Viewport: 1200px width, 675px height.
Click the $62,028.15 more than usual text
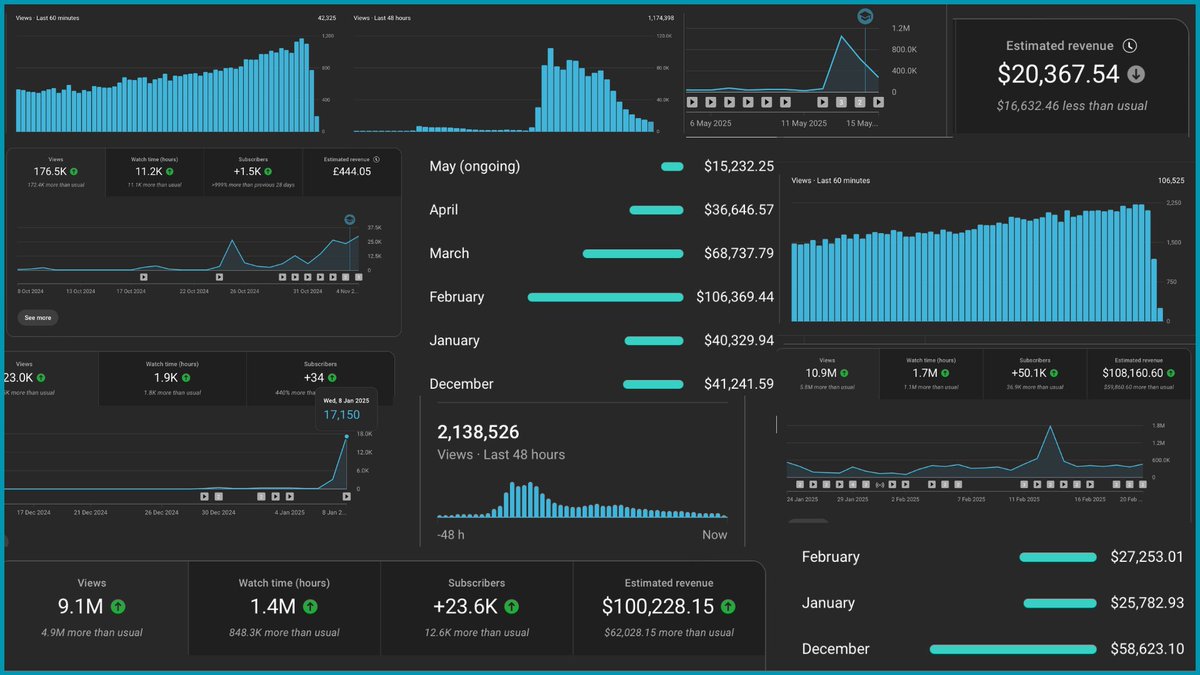click(669, 632)
